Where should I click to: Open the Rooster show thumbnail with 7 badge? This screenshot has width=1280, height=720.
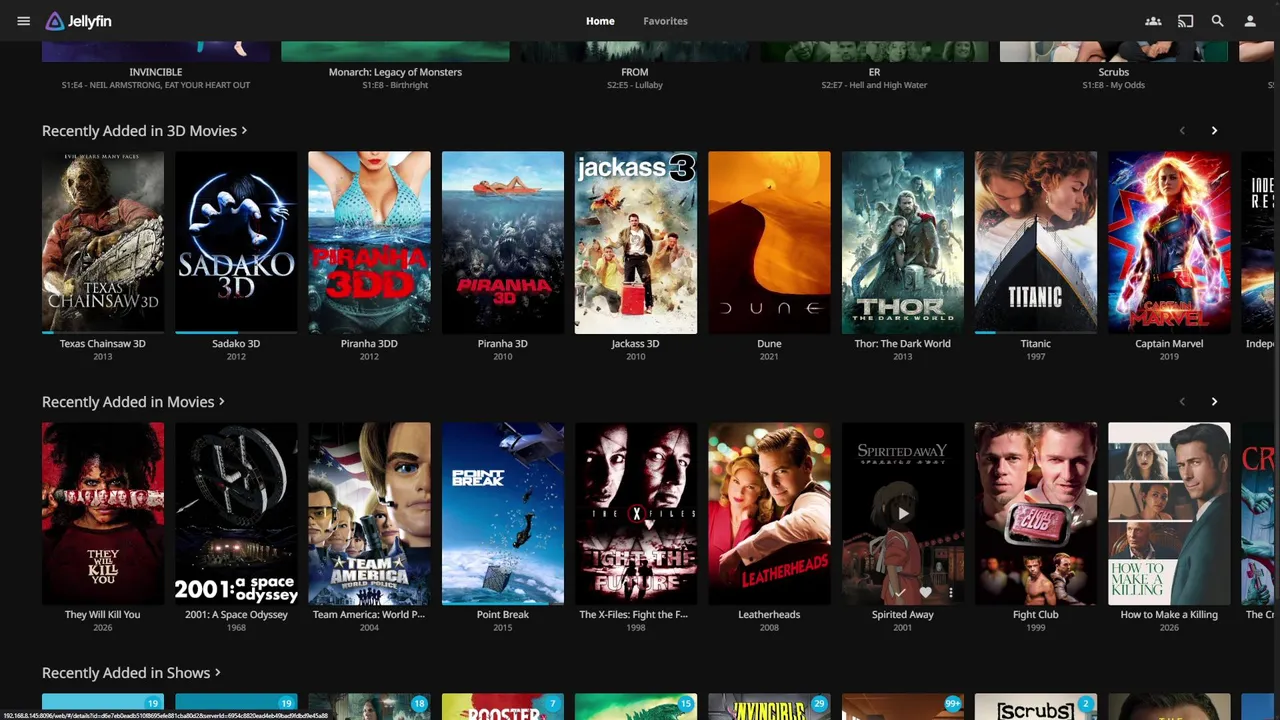(x=502, y=706)
